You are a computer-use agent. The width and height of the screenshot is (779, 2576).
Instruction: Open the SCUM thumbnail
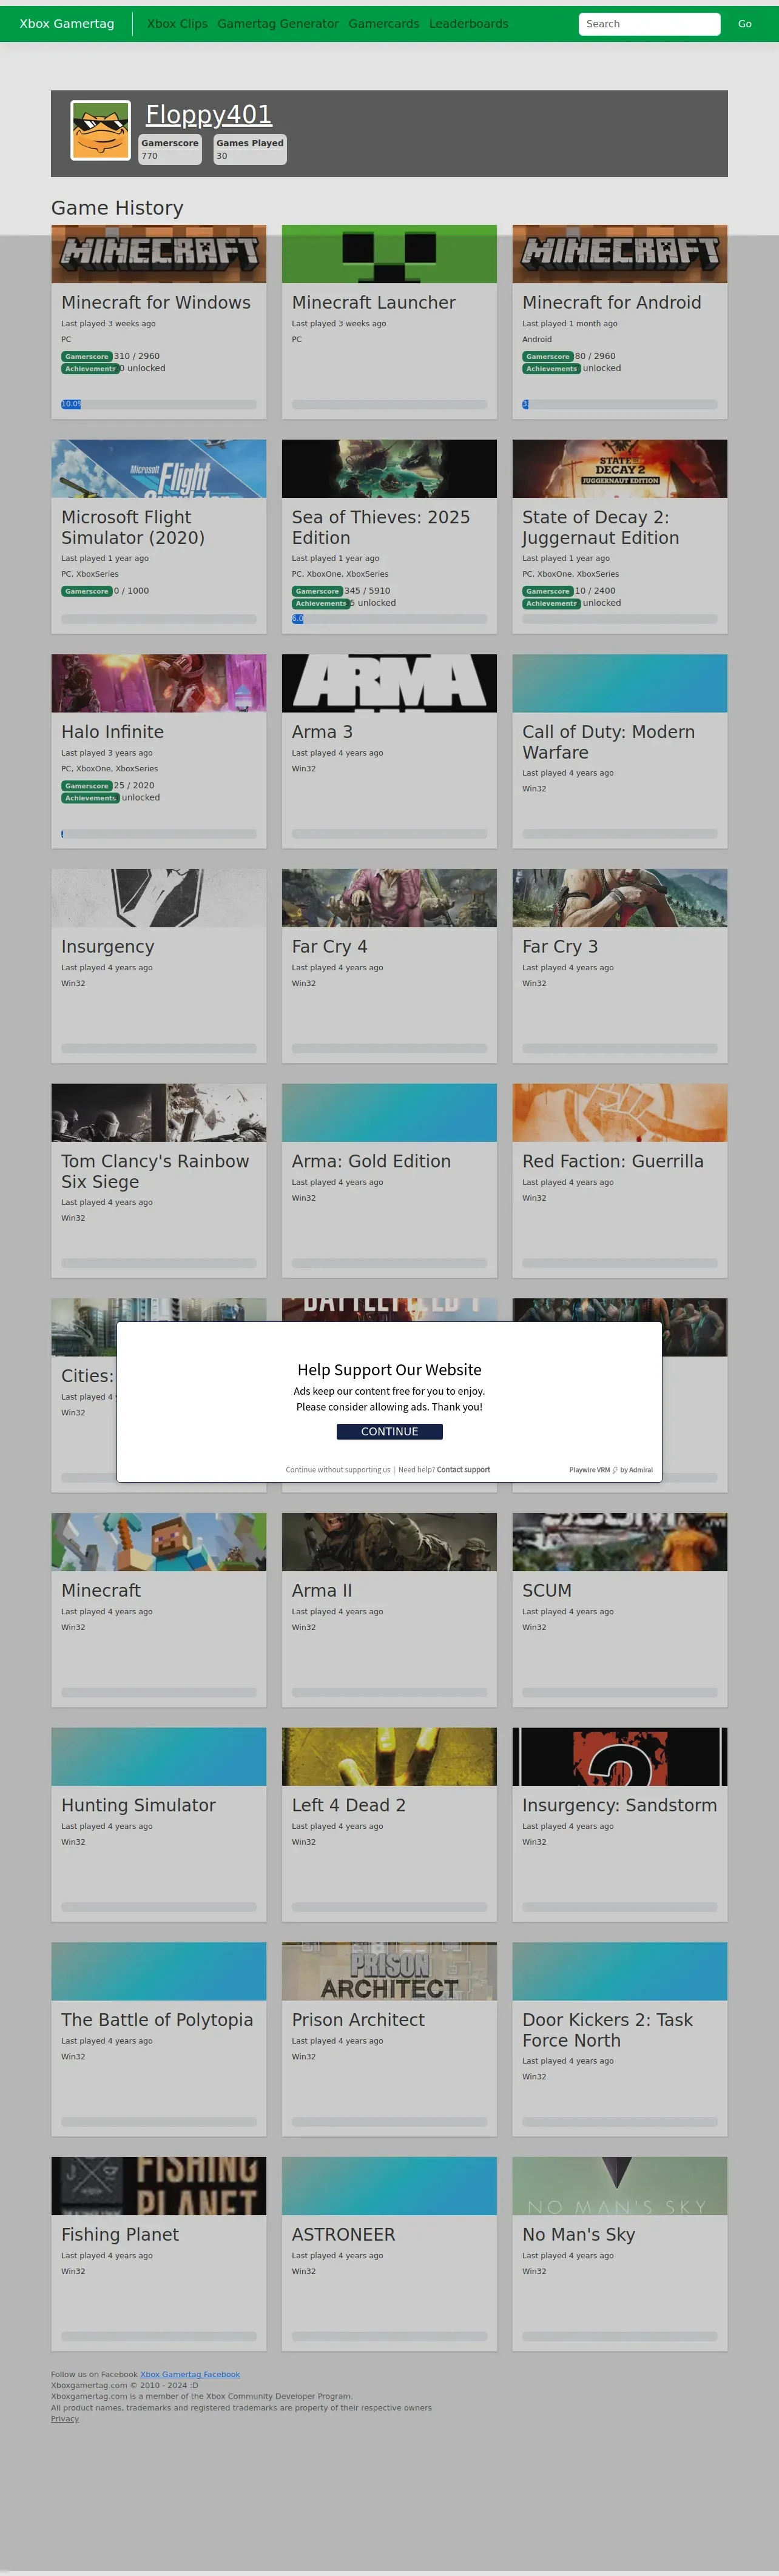pos(620,1542)
